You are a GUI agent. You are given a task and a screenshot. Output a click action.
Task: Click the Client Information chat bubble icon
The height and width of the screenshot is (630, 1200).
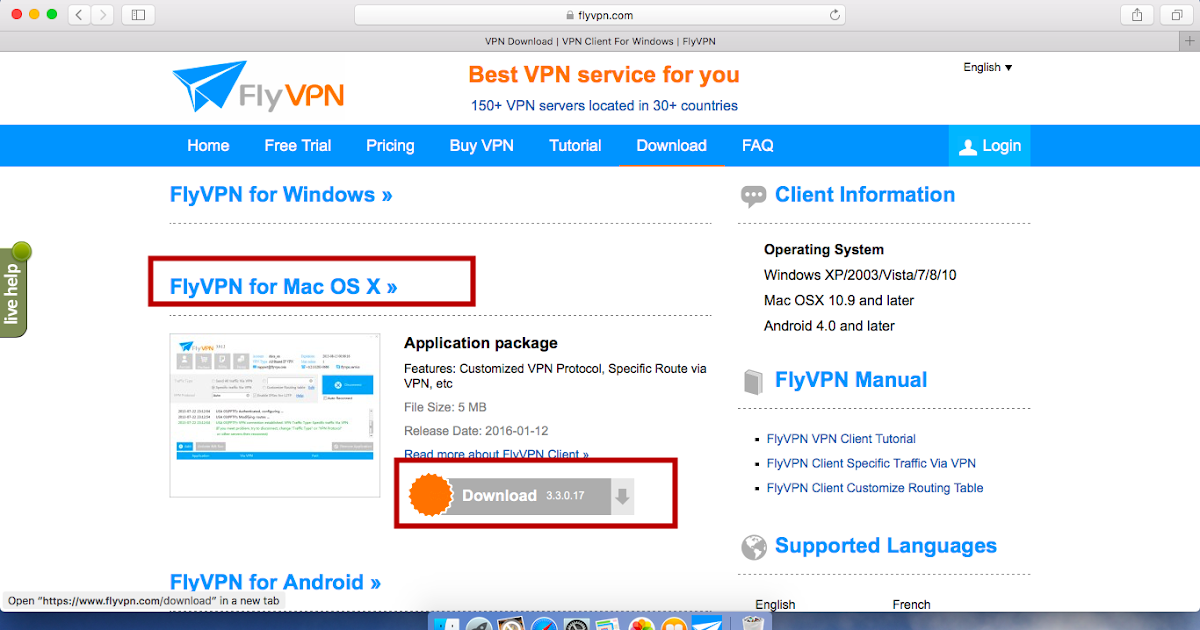[x=753, y=196]
